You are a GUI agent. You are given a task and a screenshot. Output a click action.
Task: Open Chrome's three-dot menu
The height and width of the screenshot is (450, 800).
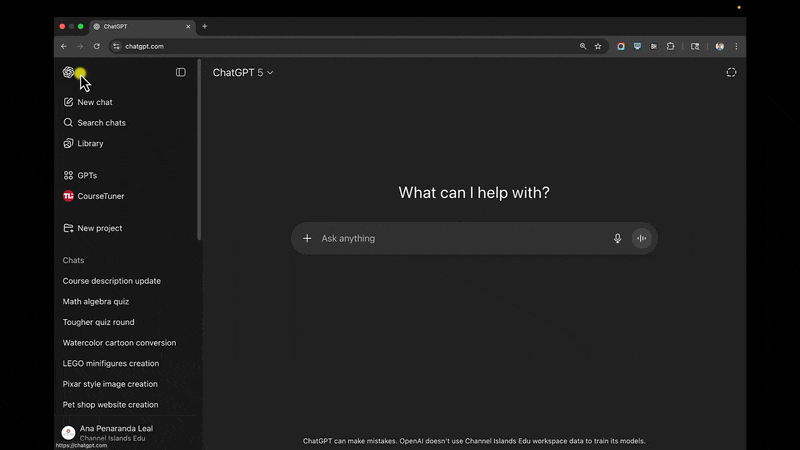point(736,46)
